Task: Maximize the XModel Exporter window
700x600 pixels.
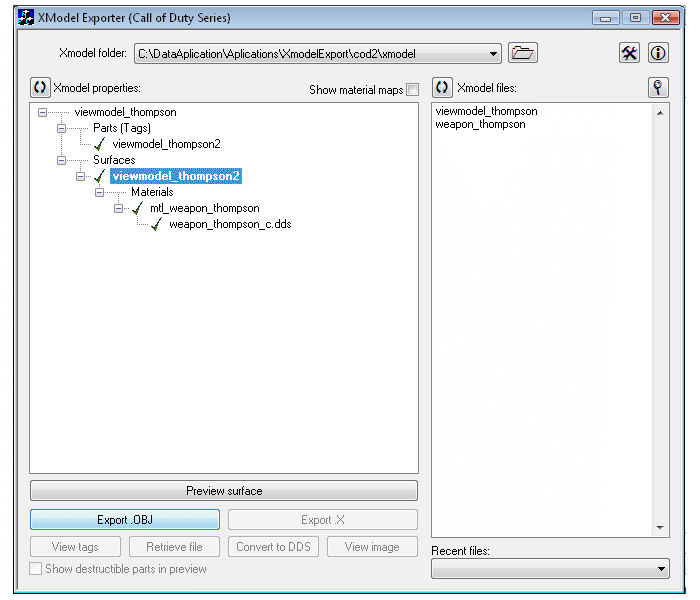Action: coord(635,18)
